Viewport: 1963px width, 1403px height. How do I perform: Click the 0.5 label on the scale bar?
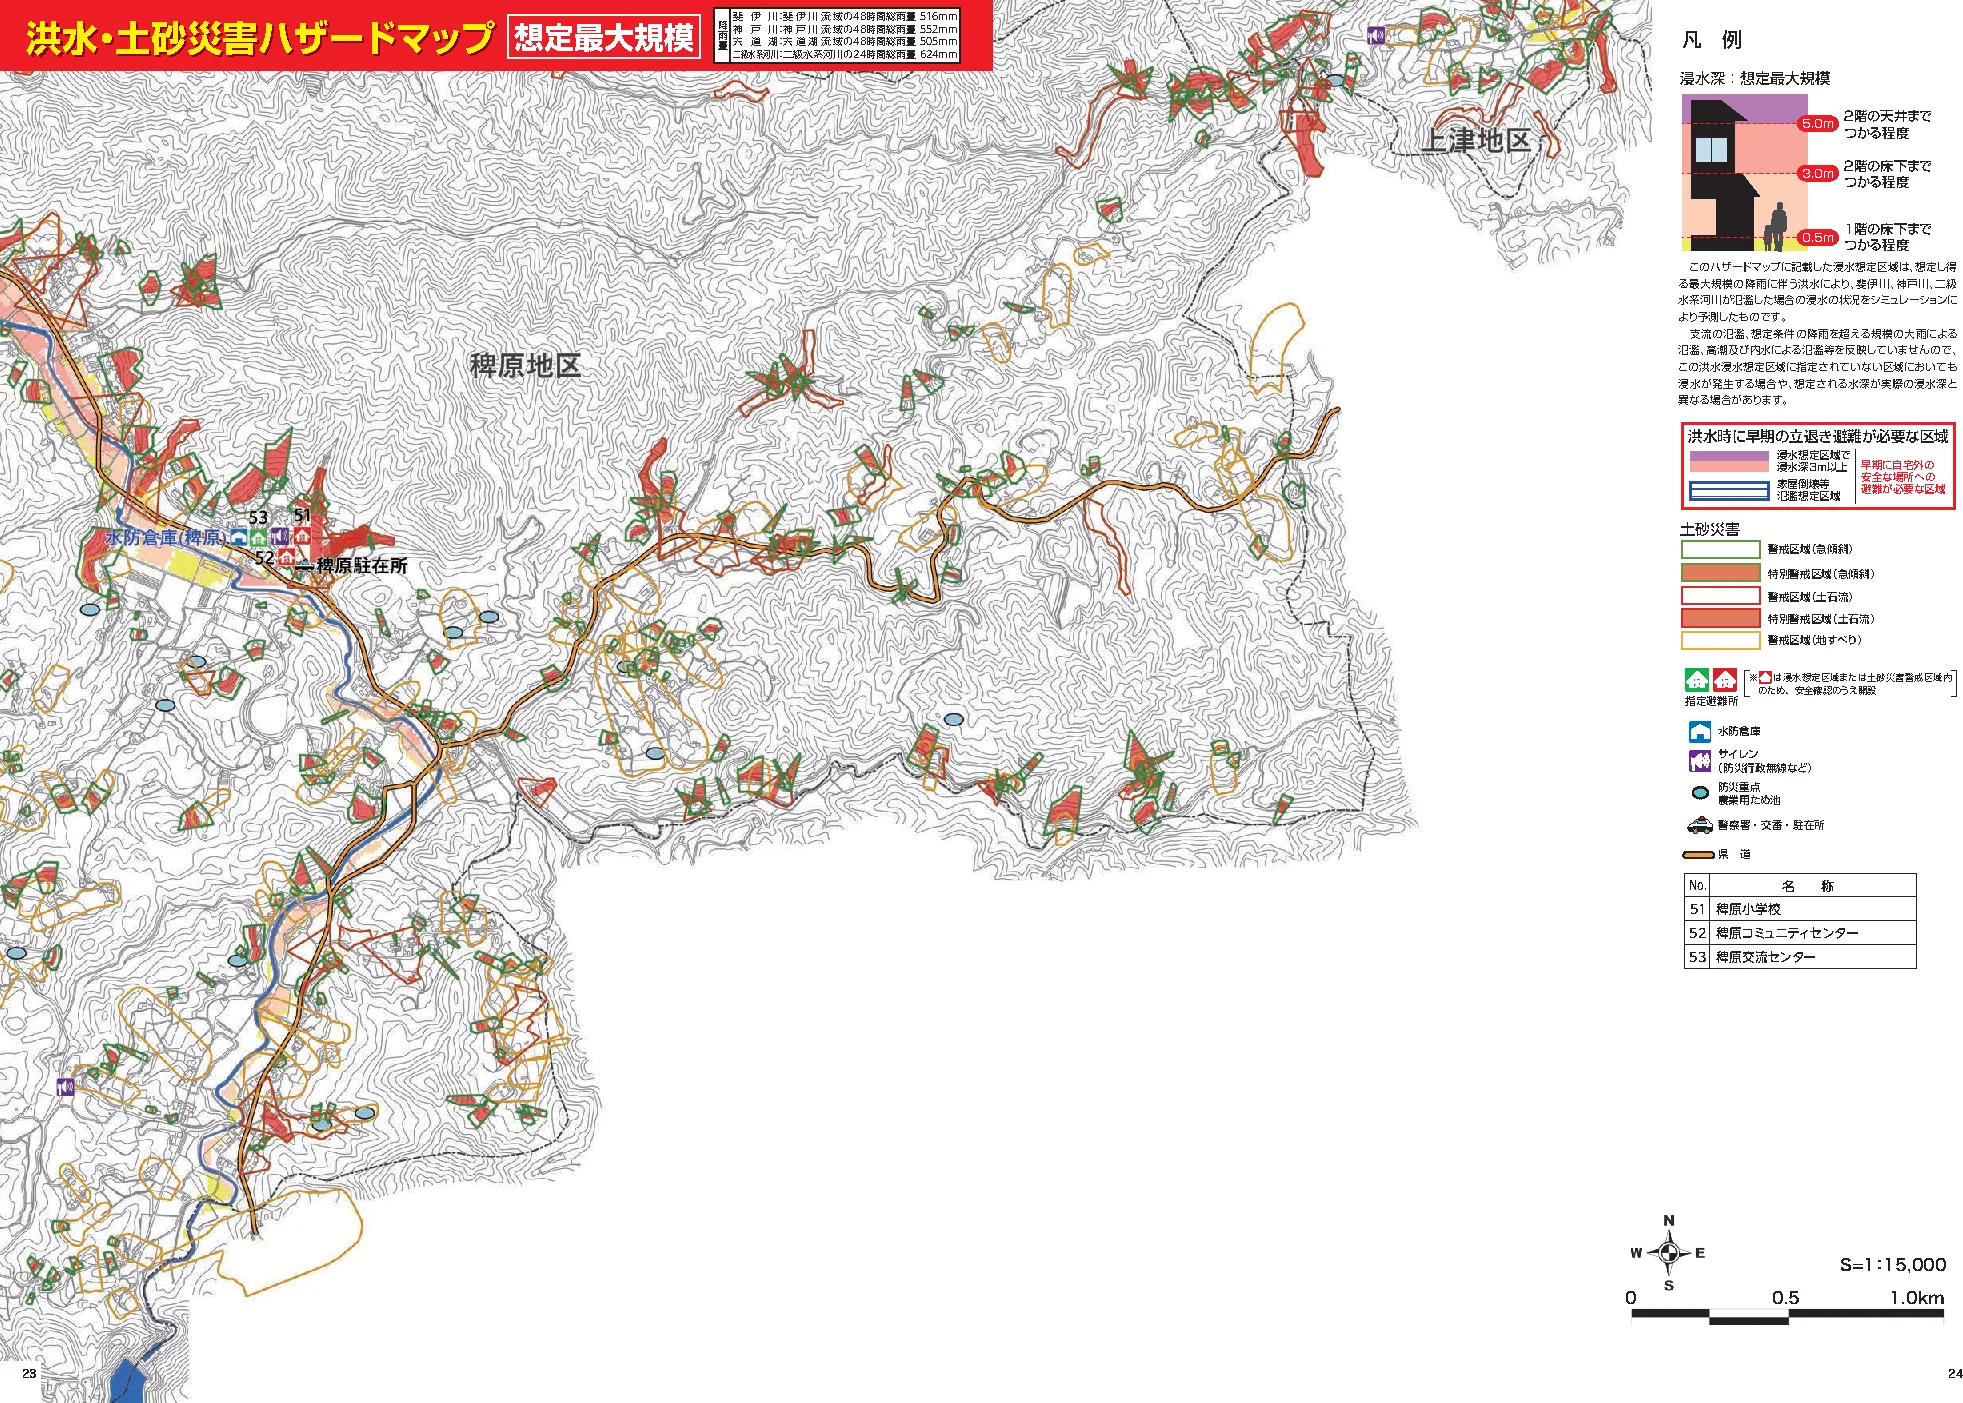point(1785,1298)
